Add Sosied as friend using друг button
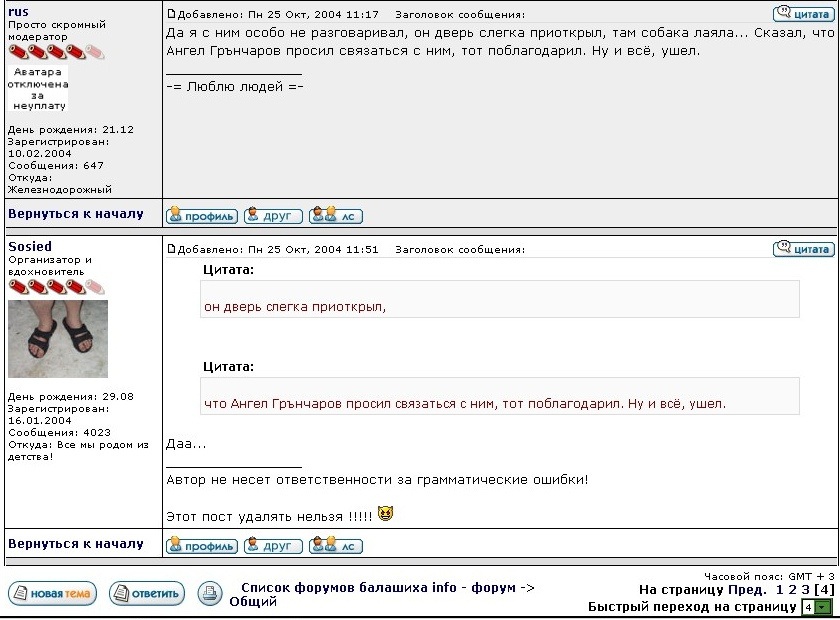840x620 pixels. 273,546
